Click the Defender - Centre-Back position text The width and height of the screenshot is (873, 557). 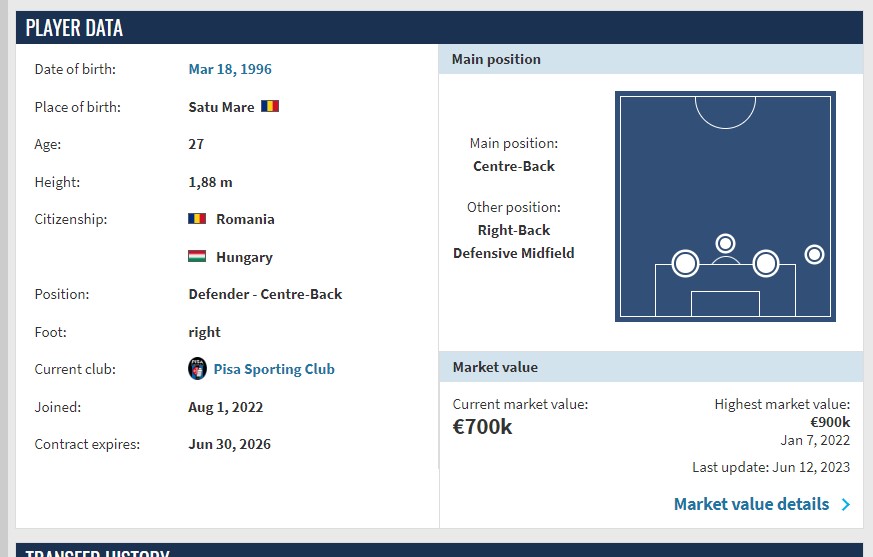coord(265,294)
